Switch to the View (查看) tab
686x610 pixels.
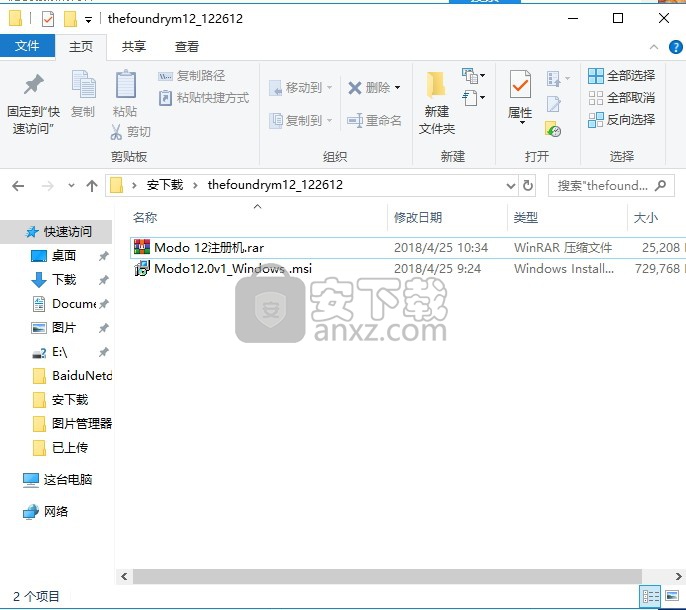(187, 46)
